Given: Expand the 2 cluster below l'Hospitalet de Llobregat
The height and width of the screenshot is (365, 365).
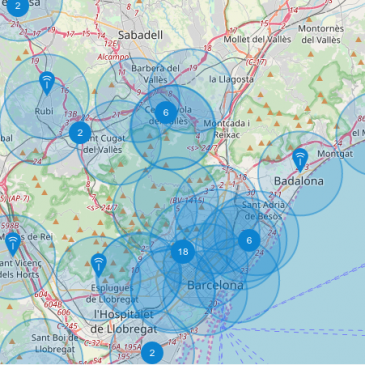Looking at the screenshot, I should tap(152, 353).
